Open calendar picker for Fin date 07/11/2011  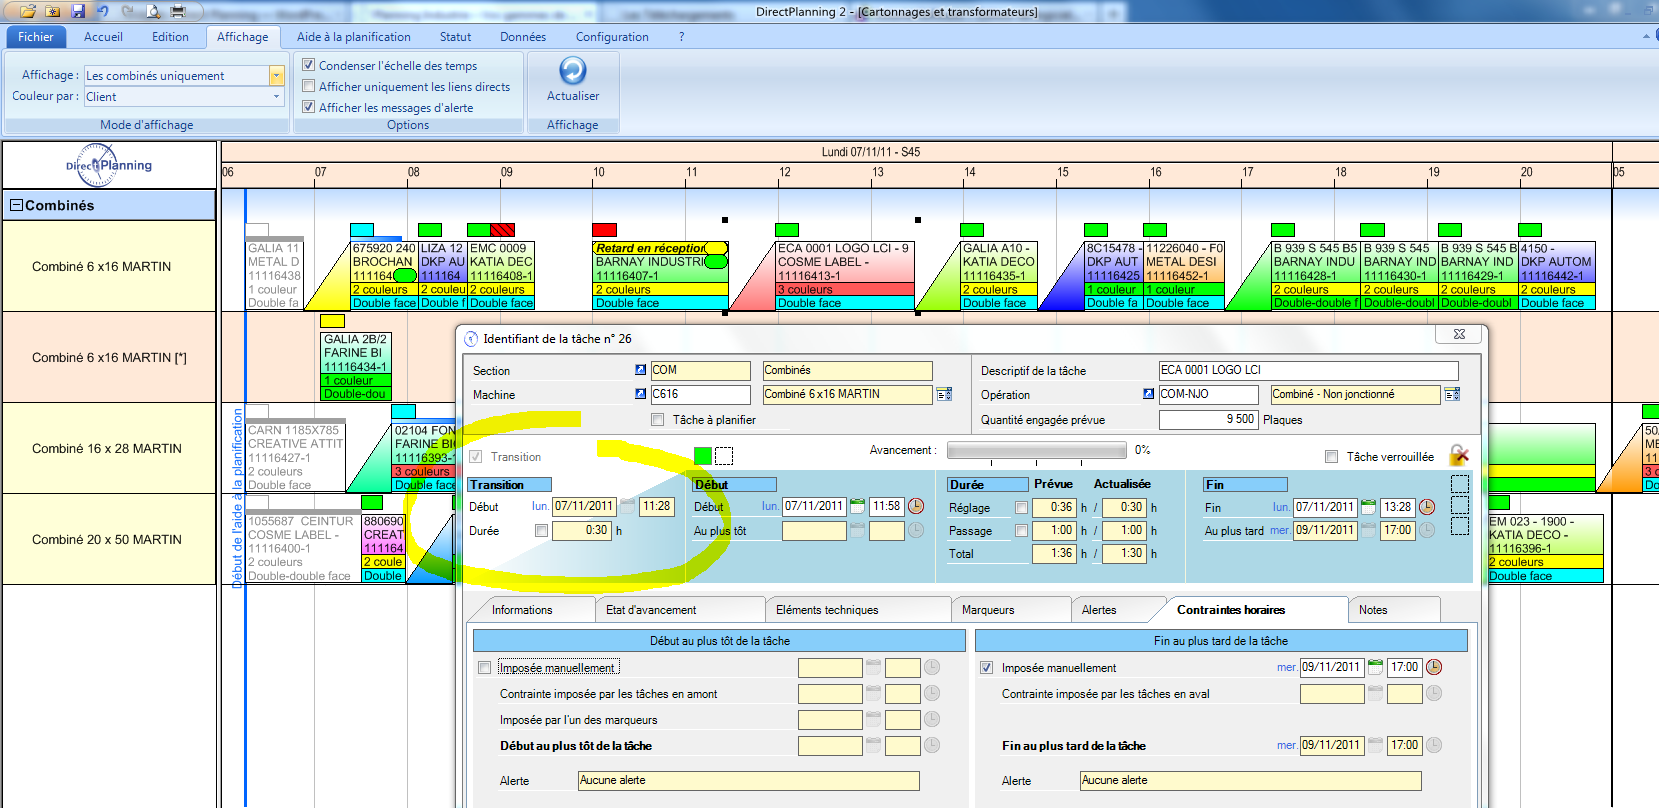click(1368, 507)
